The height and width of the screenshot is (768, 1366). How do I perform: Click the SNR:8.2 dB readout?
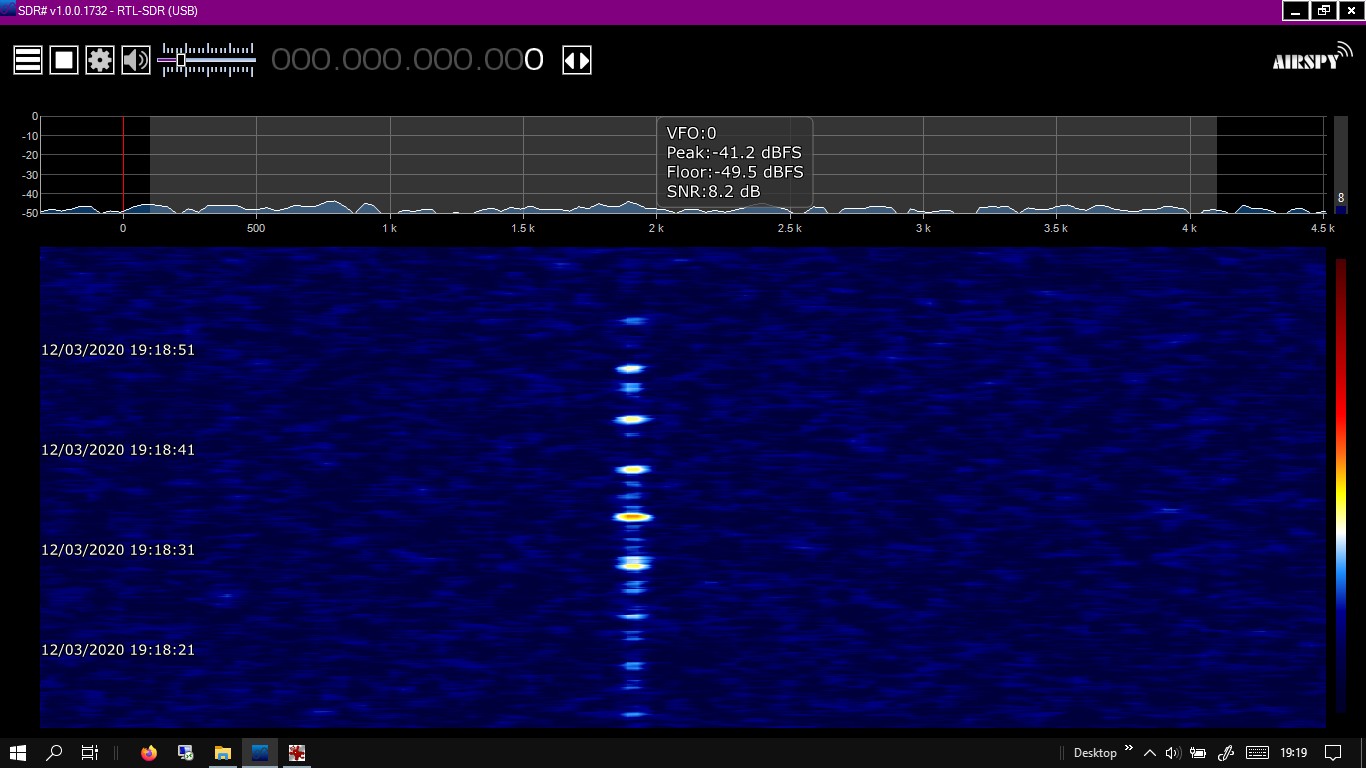click(x=713, y=191)
